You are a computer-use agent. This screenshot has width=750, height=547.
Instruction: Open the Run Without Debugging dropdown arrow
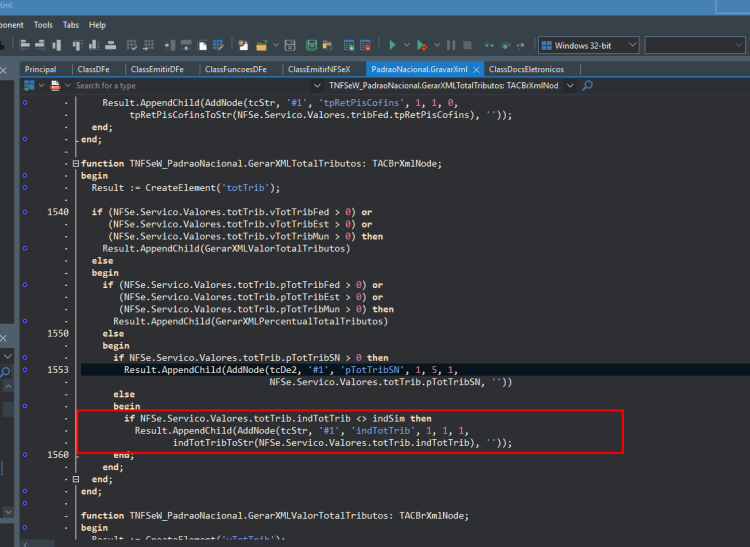437,45
